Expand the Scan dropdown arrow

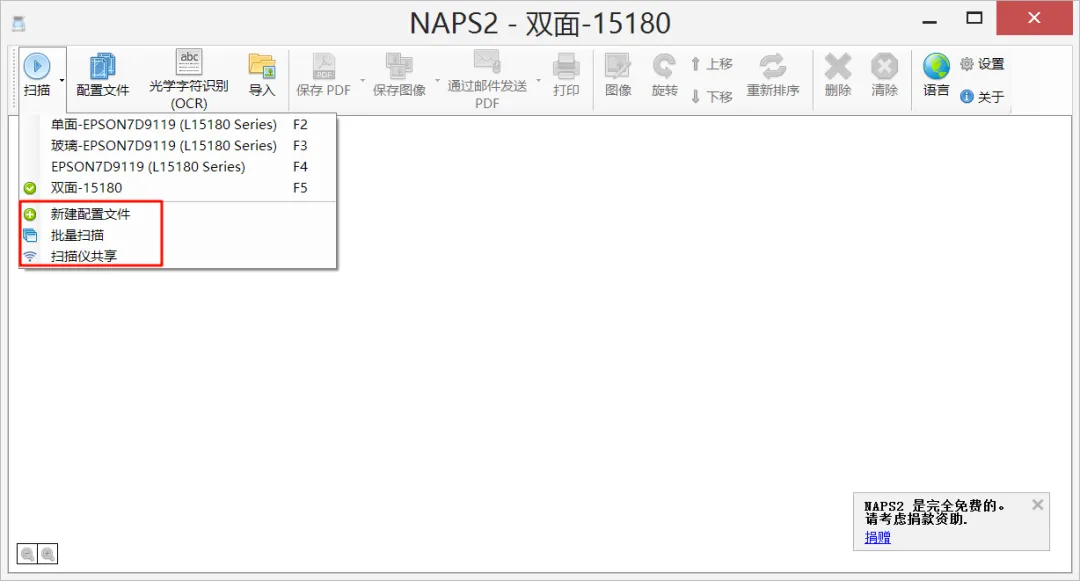click(x=62, y=80)
